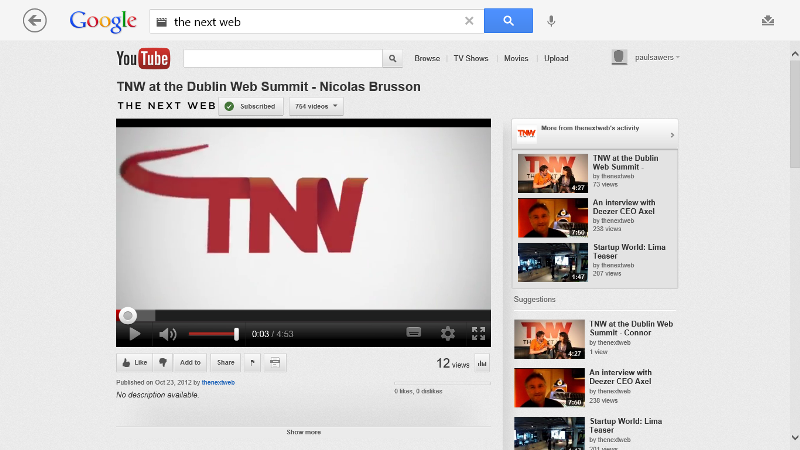The image size is (800, 450).
Task: Open the Movies menu item
Action: [516, 58]
